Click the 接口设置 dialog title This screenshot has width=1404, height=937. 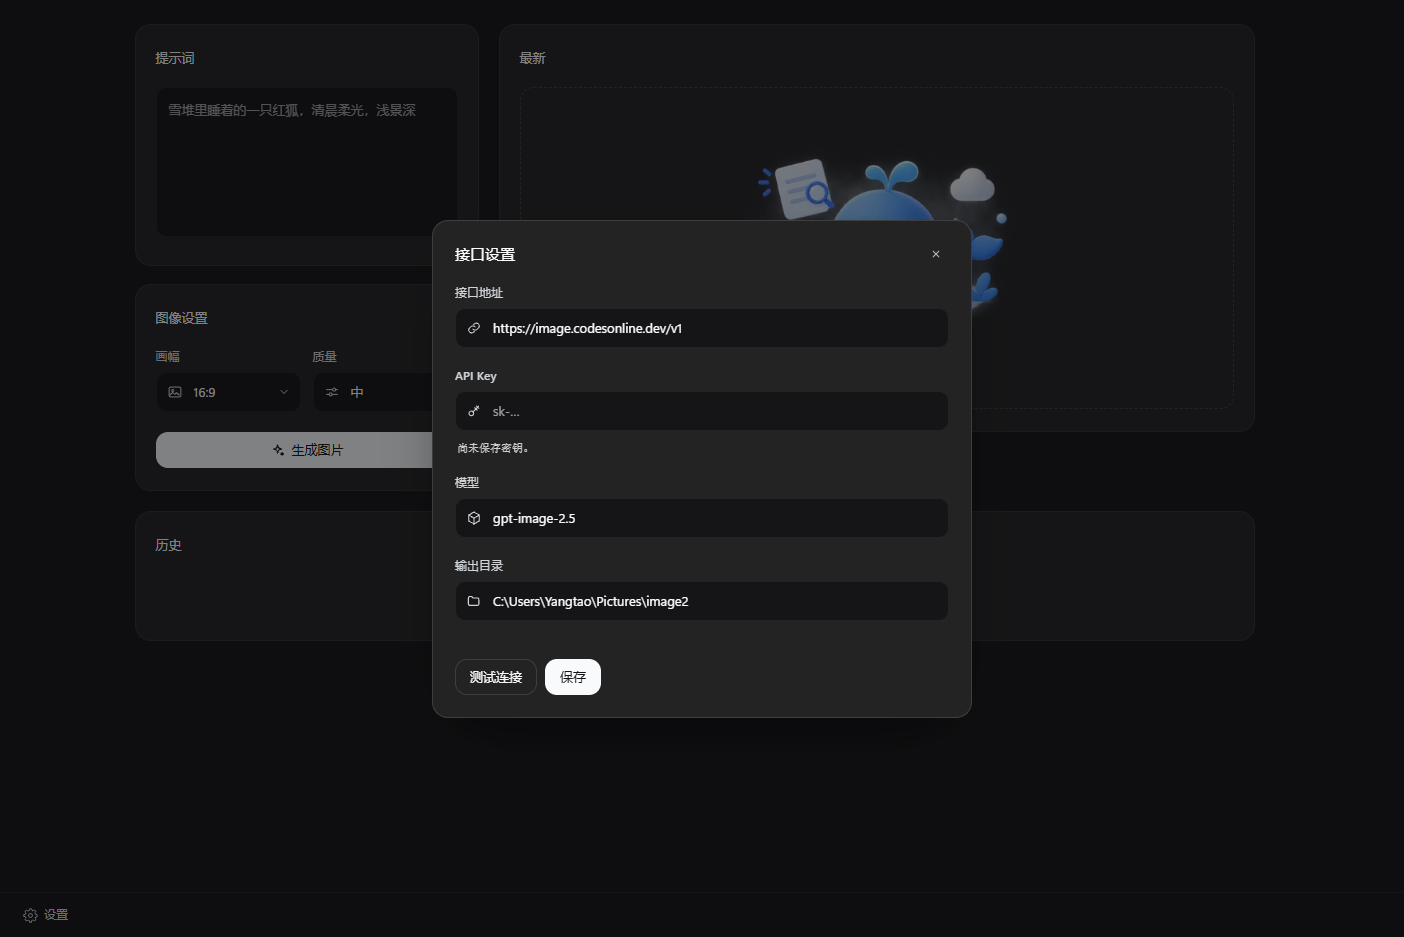click(x=485, y=254)
